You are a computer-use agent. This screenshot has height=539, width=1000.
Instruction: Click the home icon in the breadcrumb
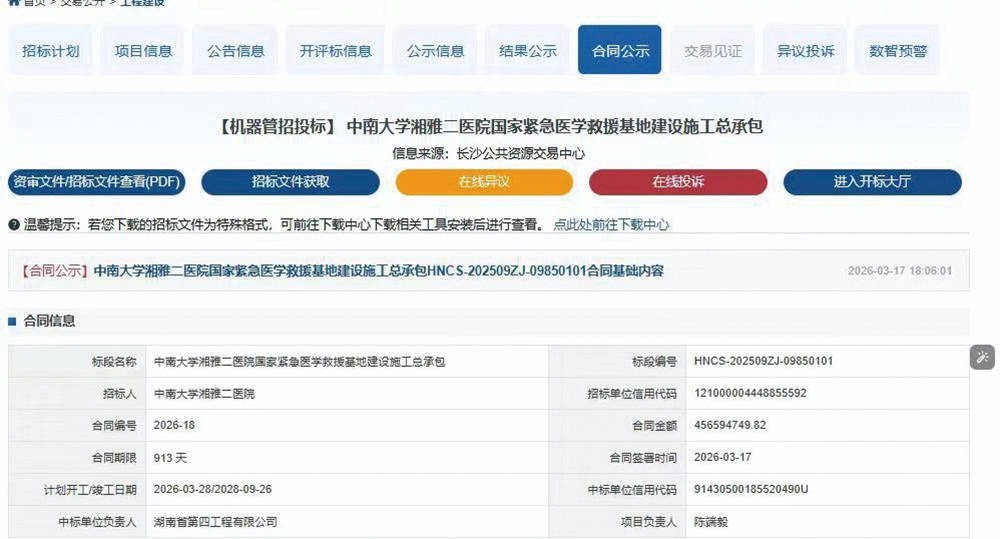[x=14, y=3]
